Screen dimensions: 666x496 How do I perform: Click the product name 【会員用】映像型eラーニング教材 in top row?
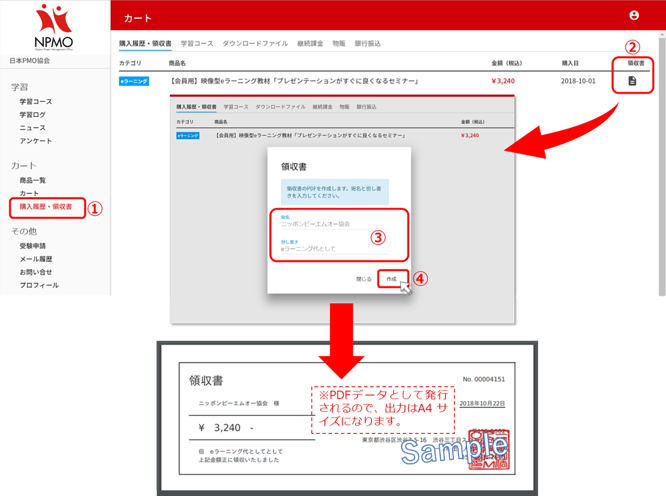coord(294,81)
